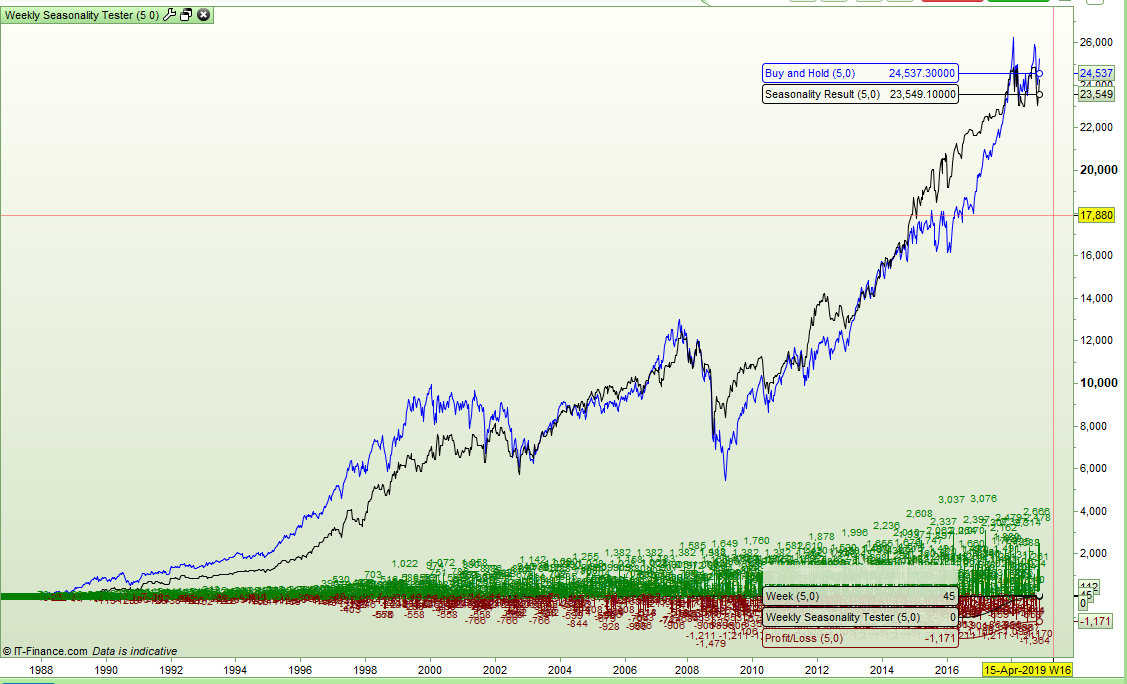
Task: Click the 2016 year label on time axis
Action: (947, 670)
